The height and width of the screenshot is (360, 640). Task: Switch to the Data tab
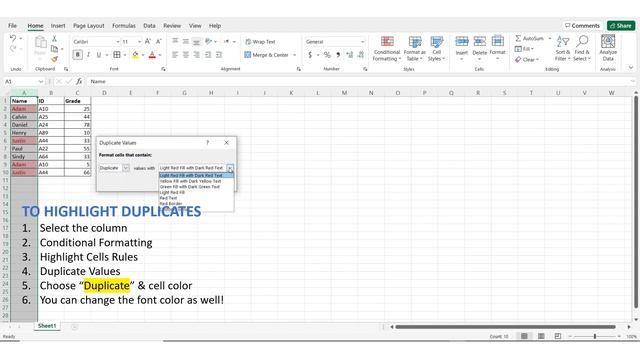[x=149, y=26]
